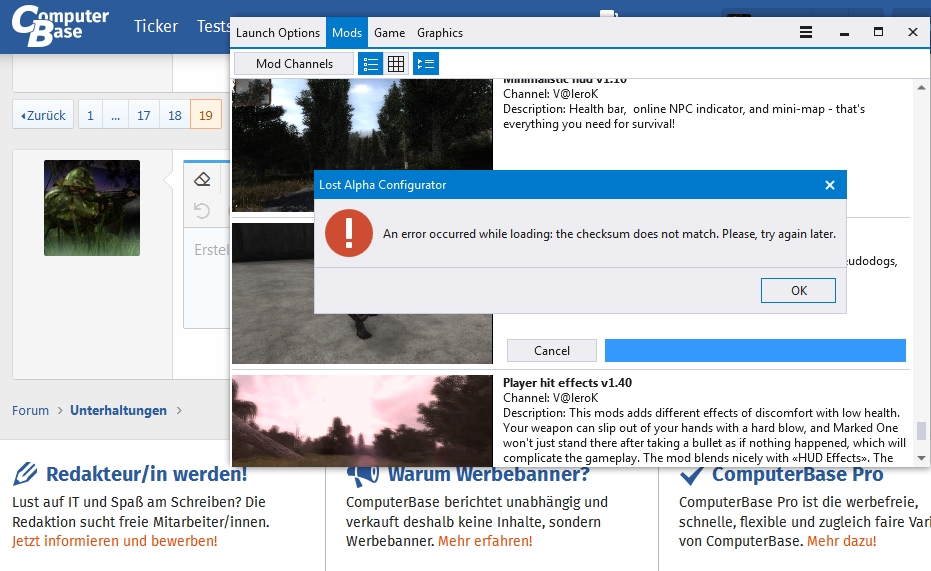Close the Lost Alpha Configurator error dialog
The image size is (931, 571).
830,185
